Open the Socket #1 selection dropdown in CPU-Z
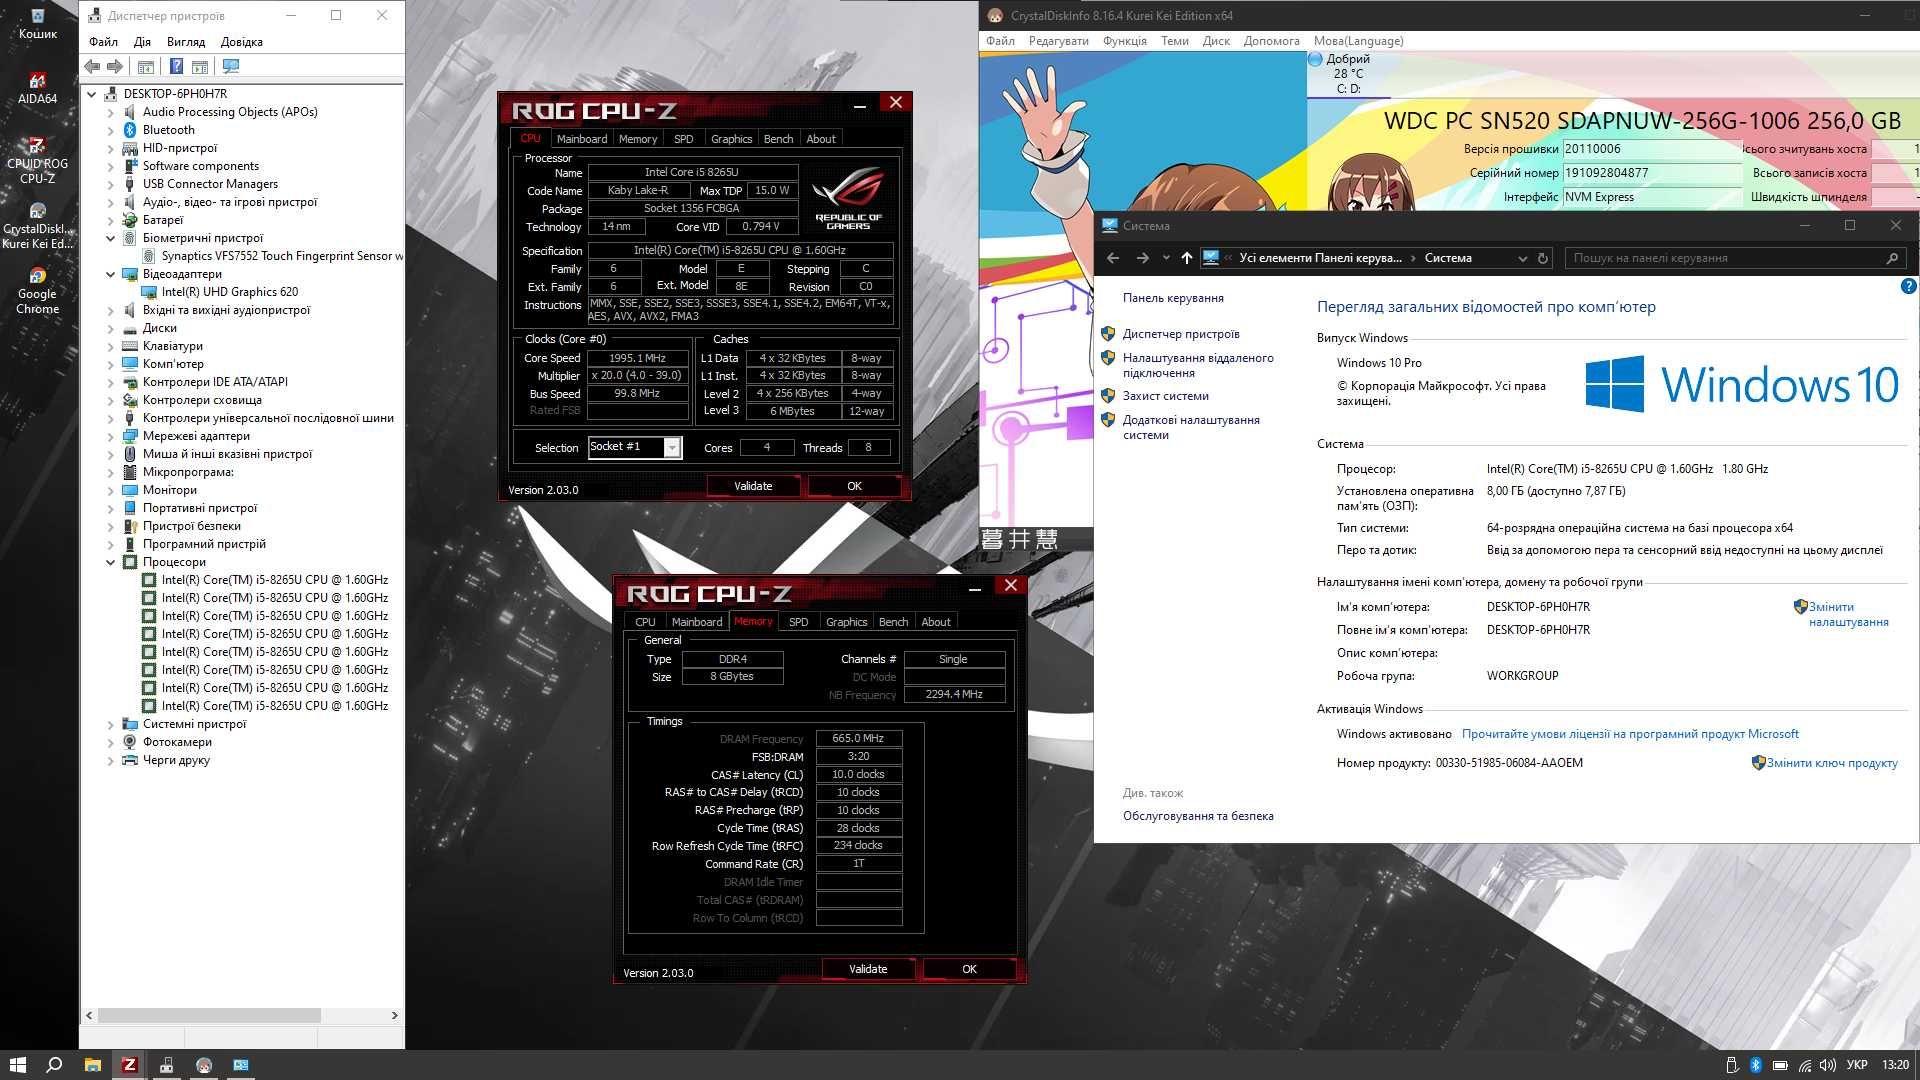The height and width of the screenshot is (1080, 1920). click(x=672, y=447)
